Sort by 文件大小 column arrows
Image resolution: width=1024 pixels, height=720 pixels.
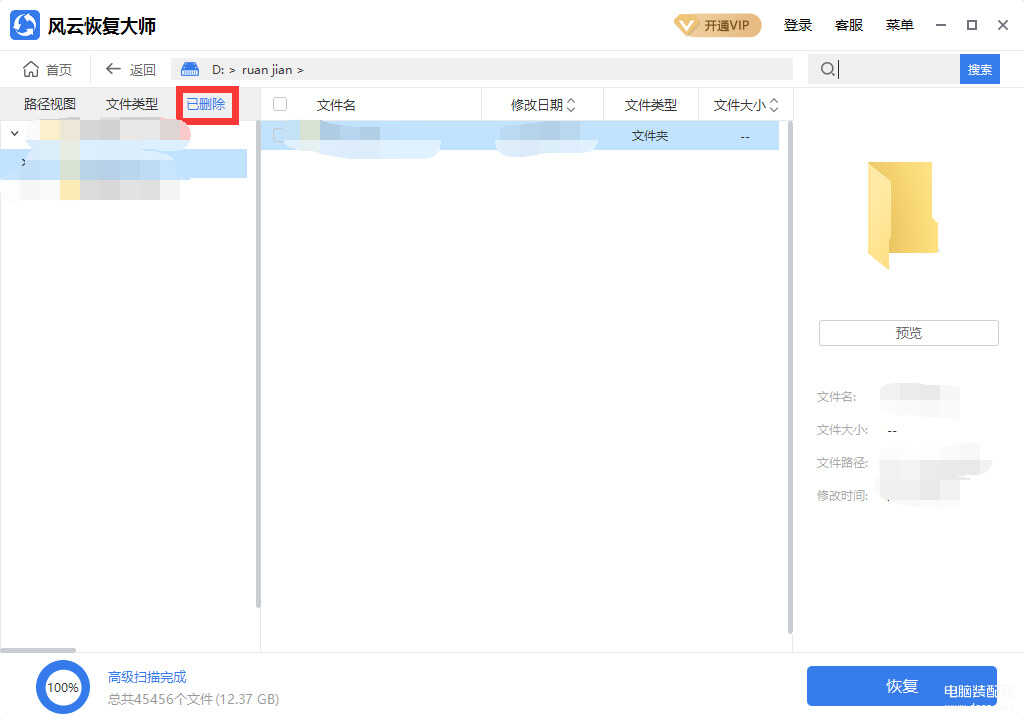[x=774, y=105]
